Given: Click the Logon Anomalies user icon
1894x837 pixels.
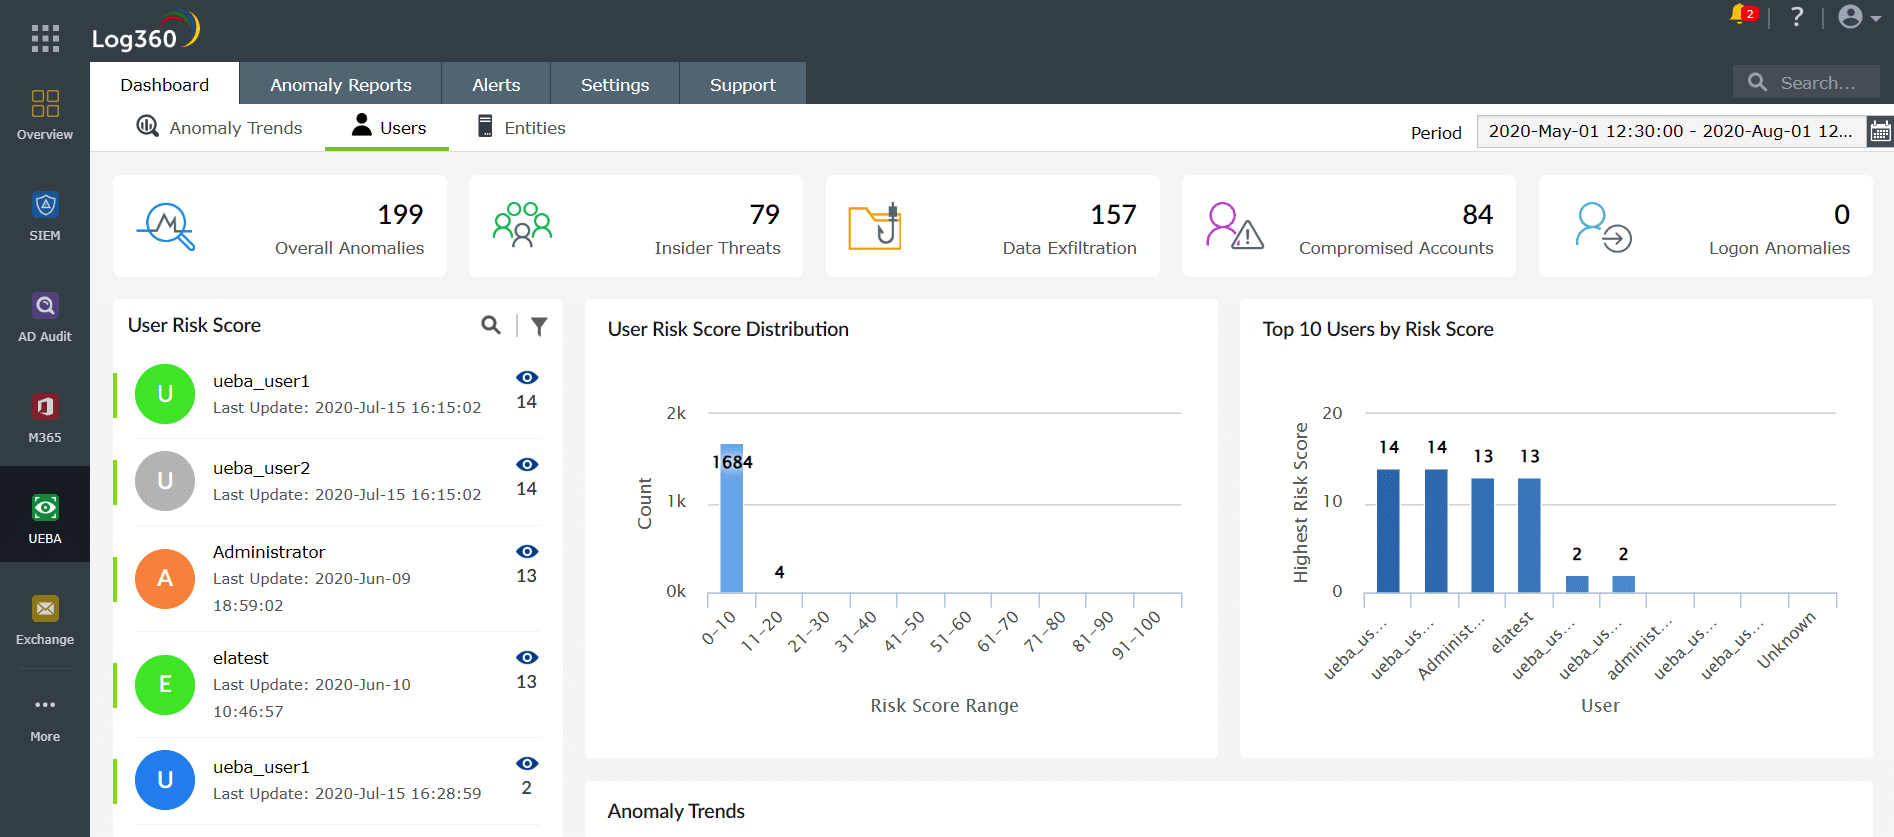Looking at the screenshot, I should tap(1604, 227).
